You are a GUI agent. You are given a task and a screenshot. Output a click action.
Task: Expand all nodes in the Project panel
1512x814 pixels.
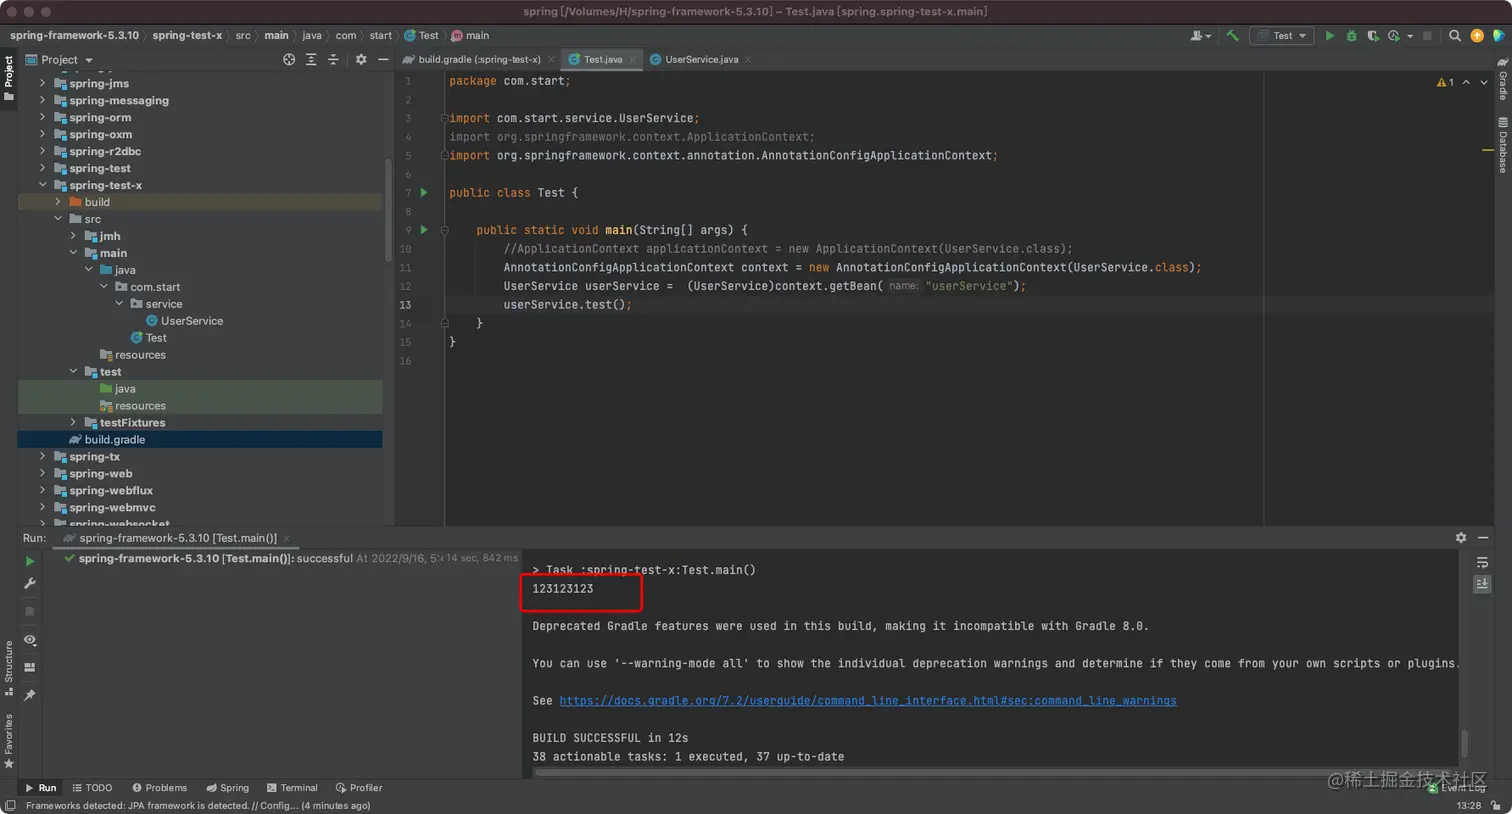[311, 60]
